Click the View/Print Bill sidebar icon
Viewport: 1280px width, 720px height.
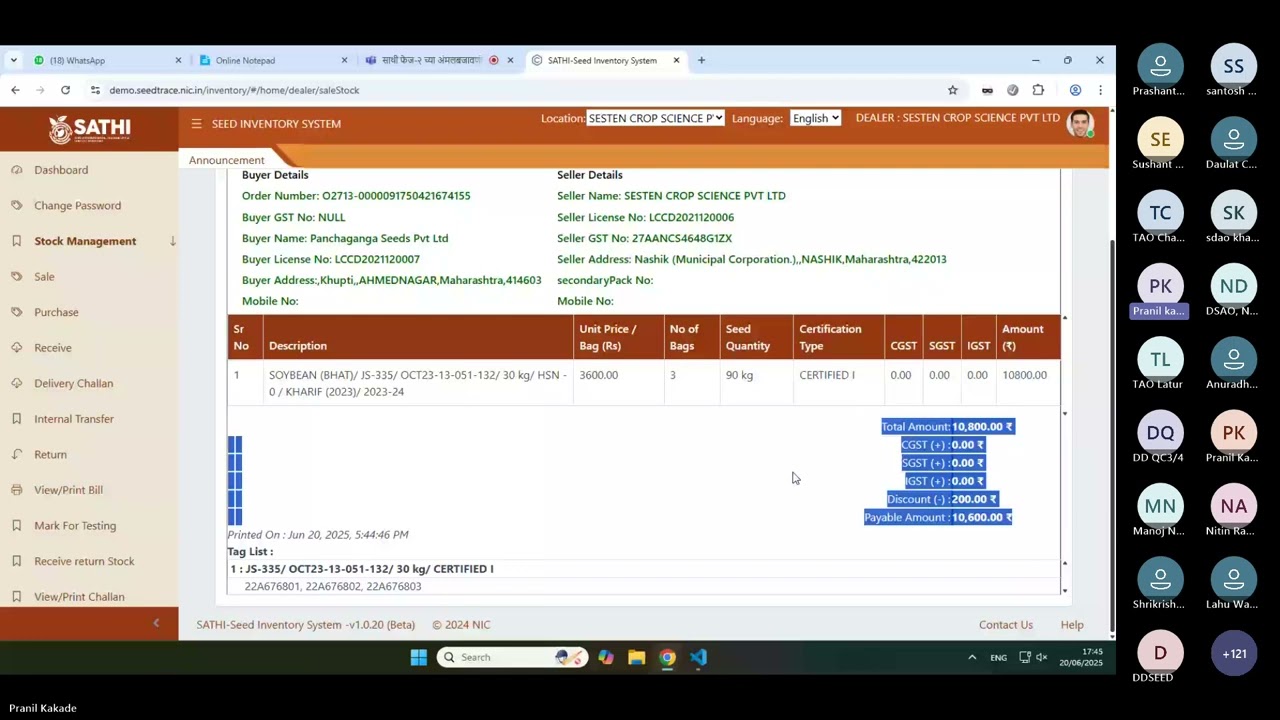pyautogui.click(x=17, y=490)
